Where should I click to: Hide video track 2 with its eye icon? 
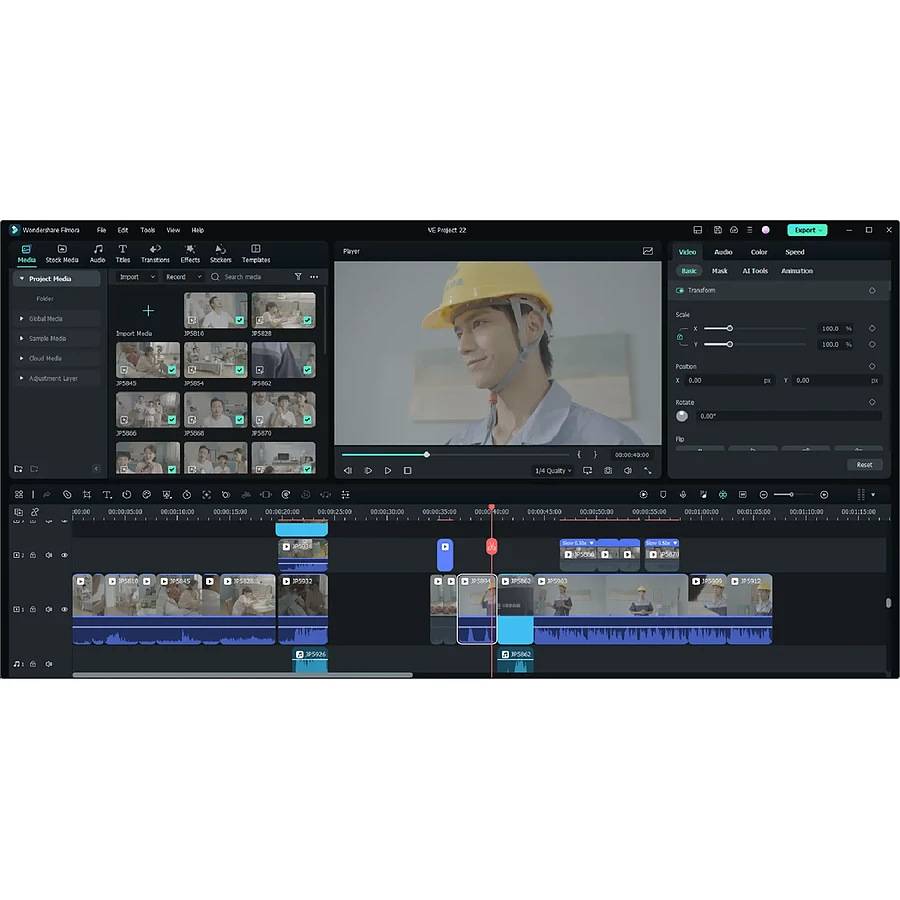pyautogui.click(x=64, y=555)
